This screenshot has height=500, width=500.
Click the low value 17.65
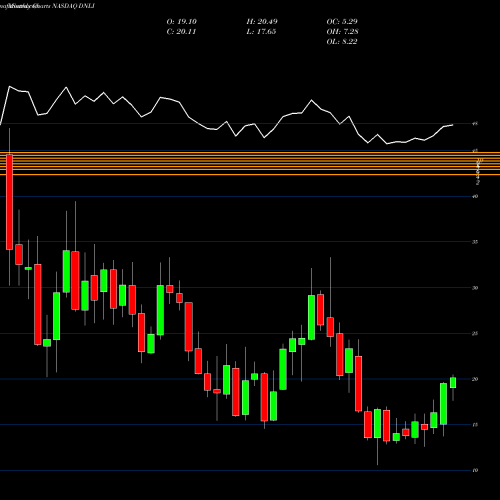point(261,32)
